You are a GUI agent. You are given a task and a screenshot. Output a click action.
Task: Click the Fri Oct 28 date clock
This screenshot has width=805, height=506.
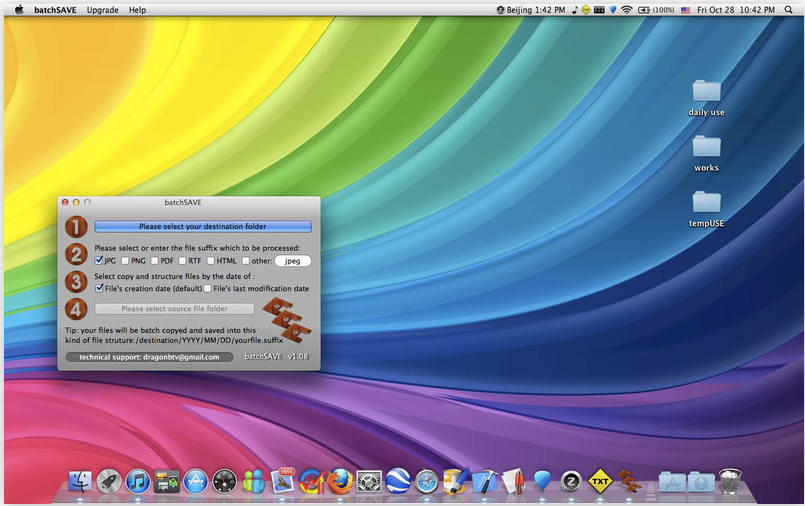coord(736,10)
